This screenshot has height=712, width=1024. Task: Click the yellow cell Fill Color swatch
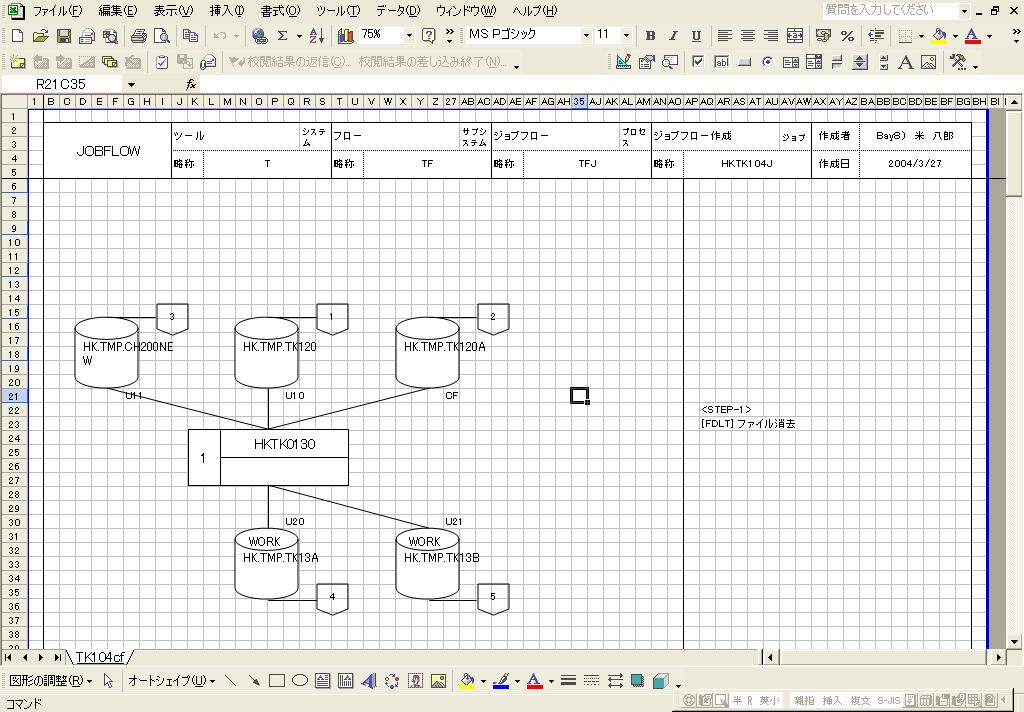(x=939, y=35)
